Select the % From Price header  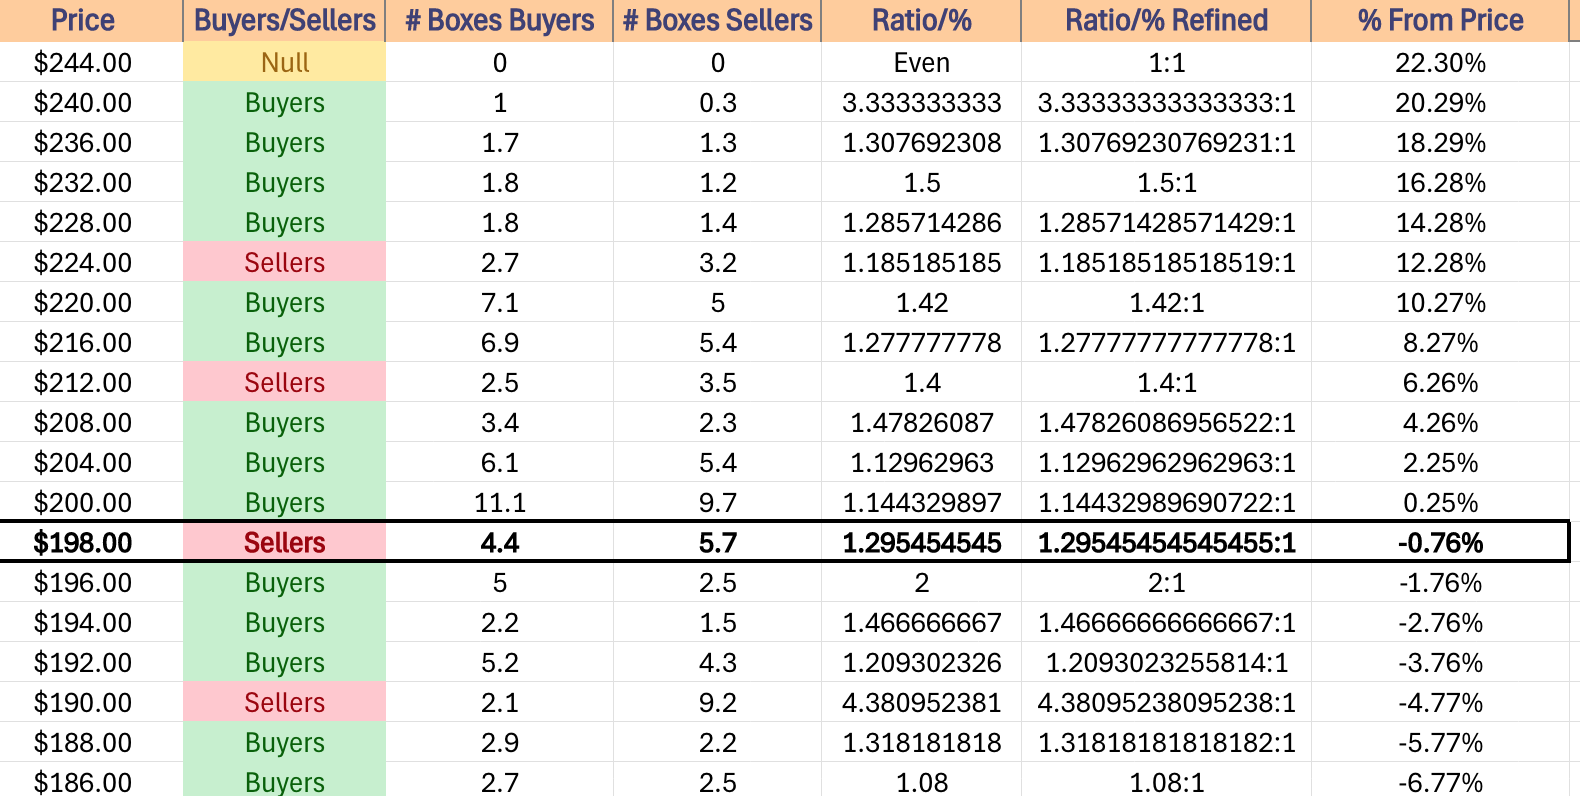pos(1440,20)
